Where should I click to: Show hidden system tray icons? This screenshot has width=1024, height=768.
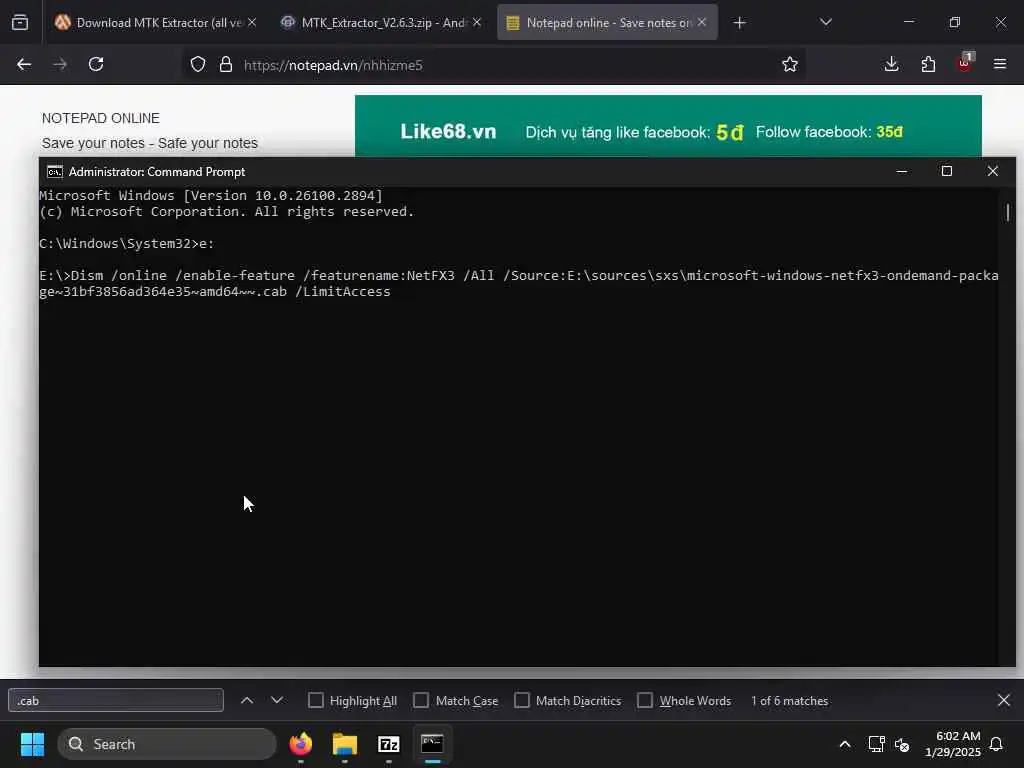[x=844, y=744]
